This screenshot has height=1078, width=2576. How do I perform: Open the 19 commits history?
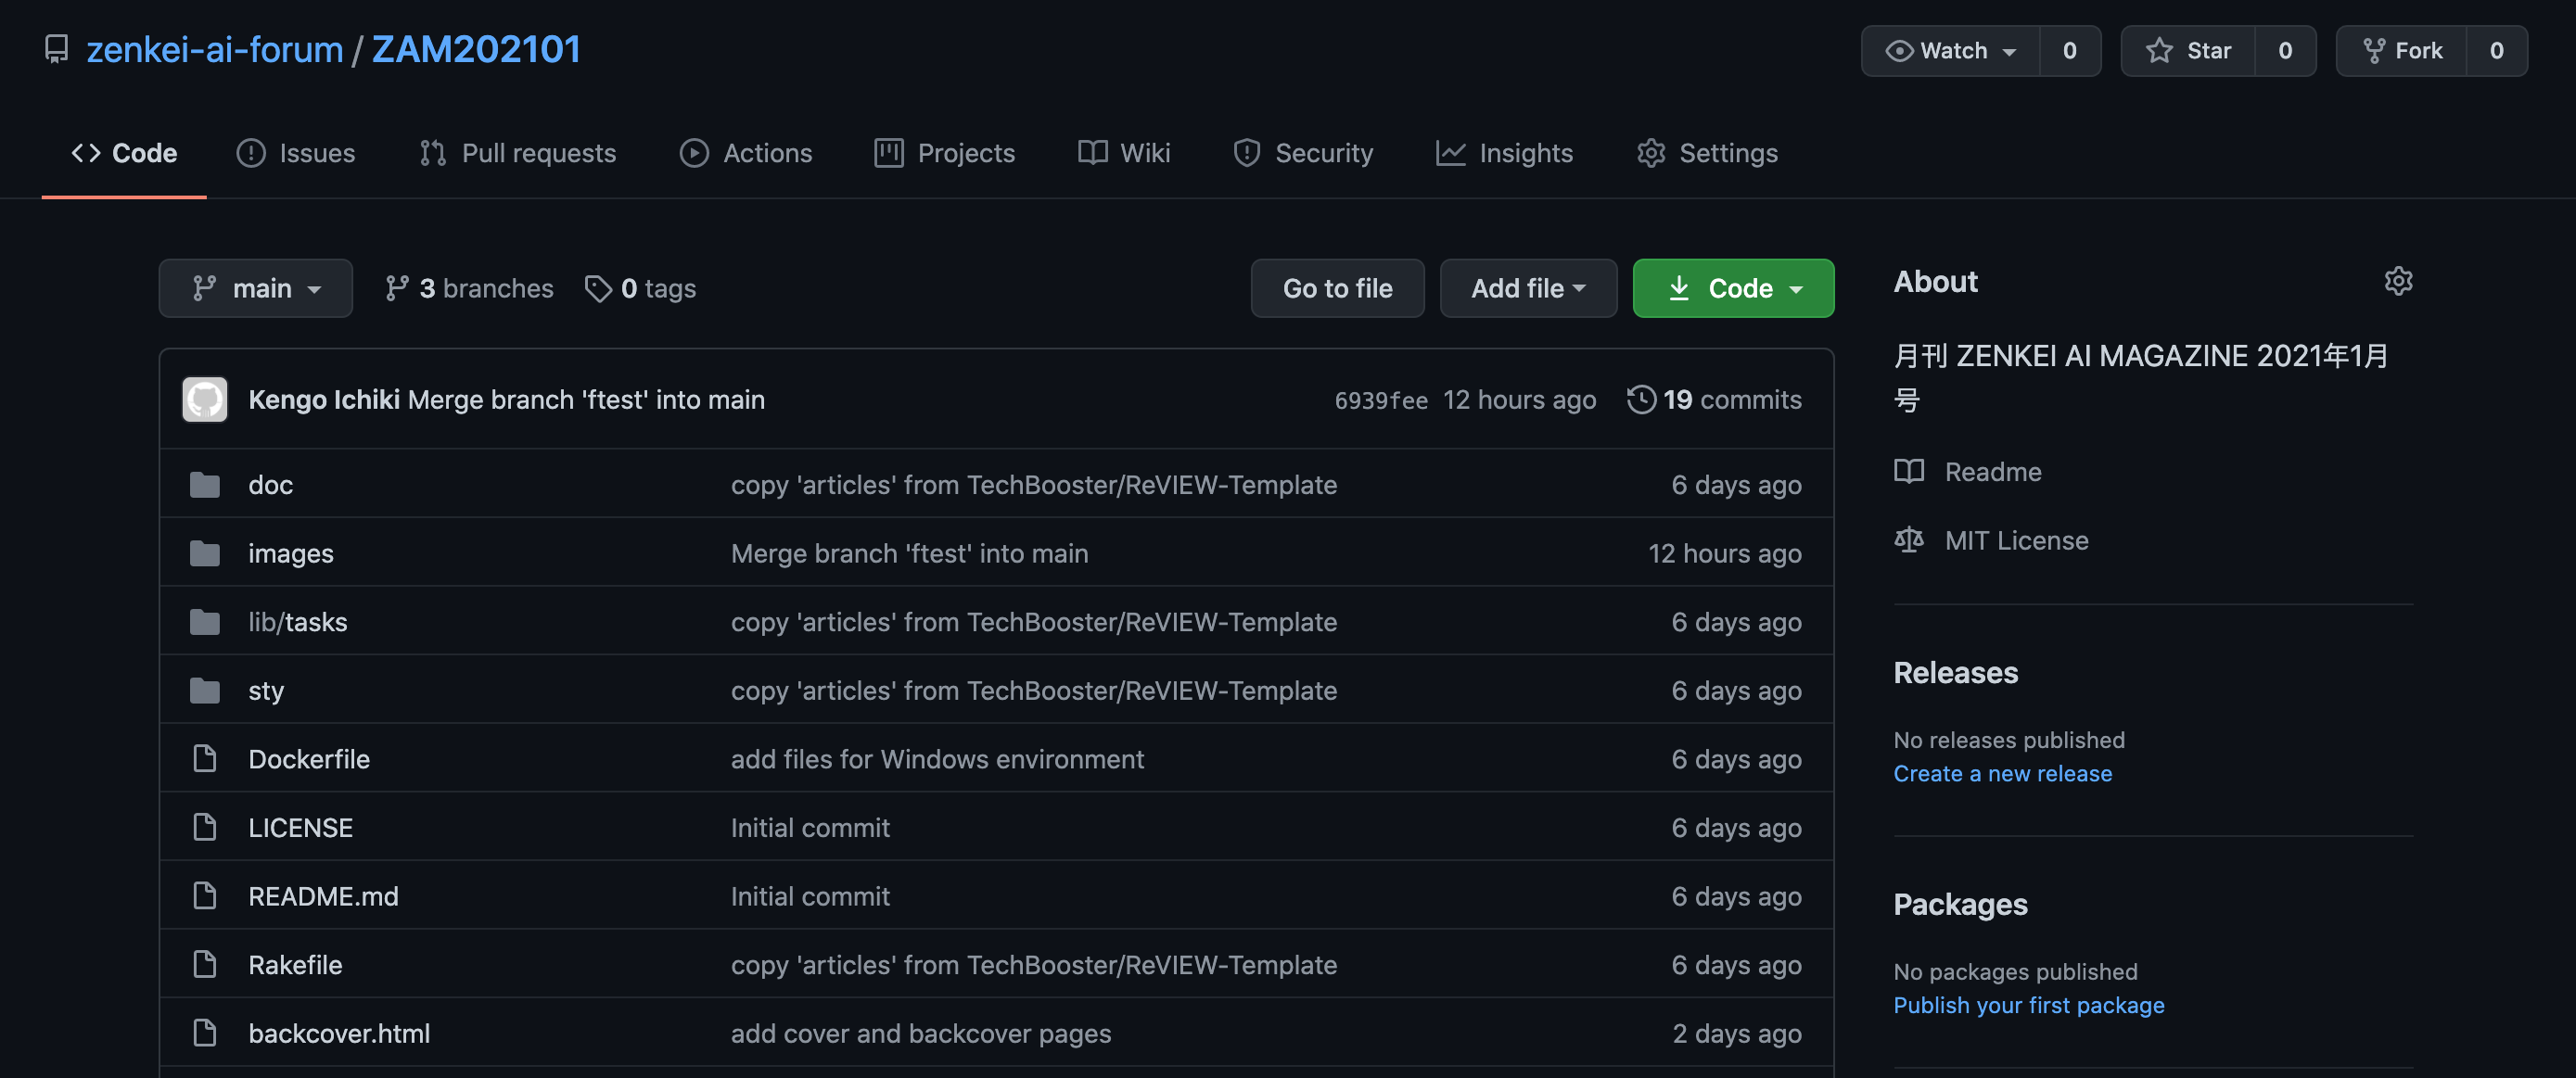click(1714, 399)
